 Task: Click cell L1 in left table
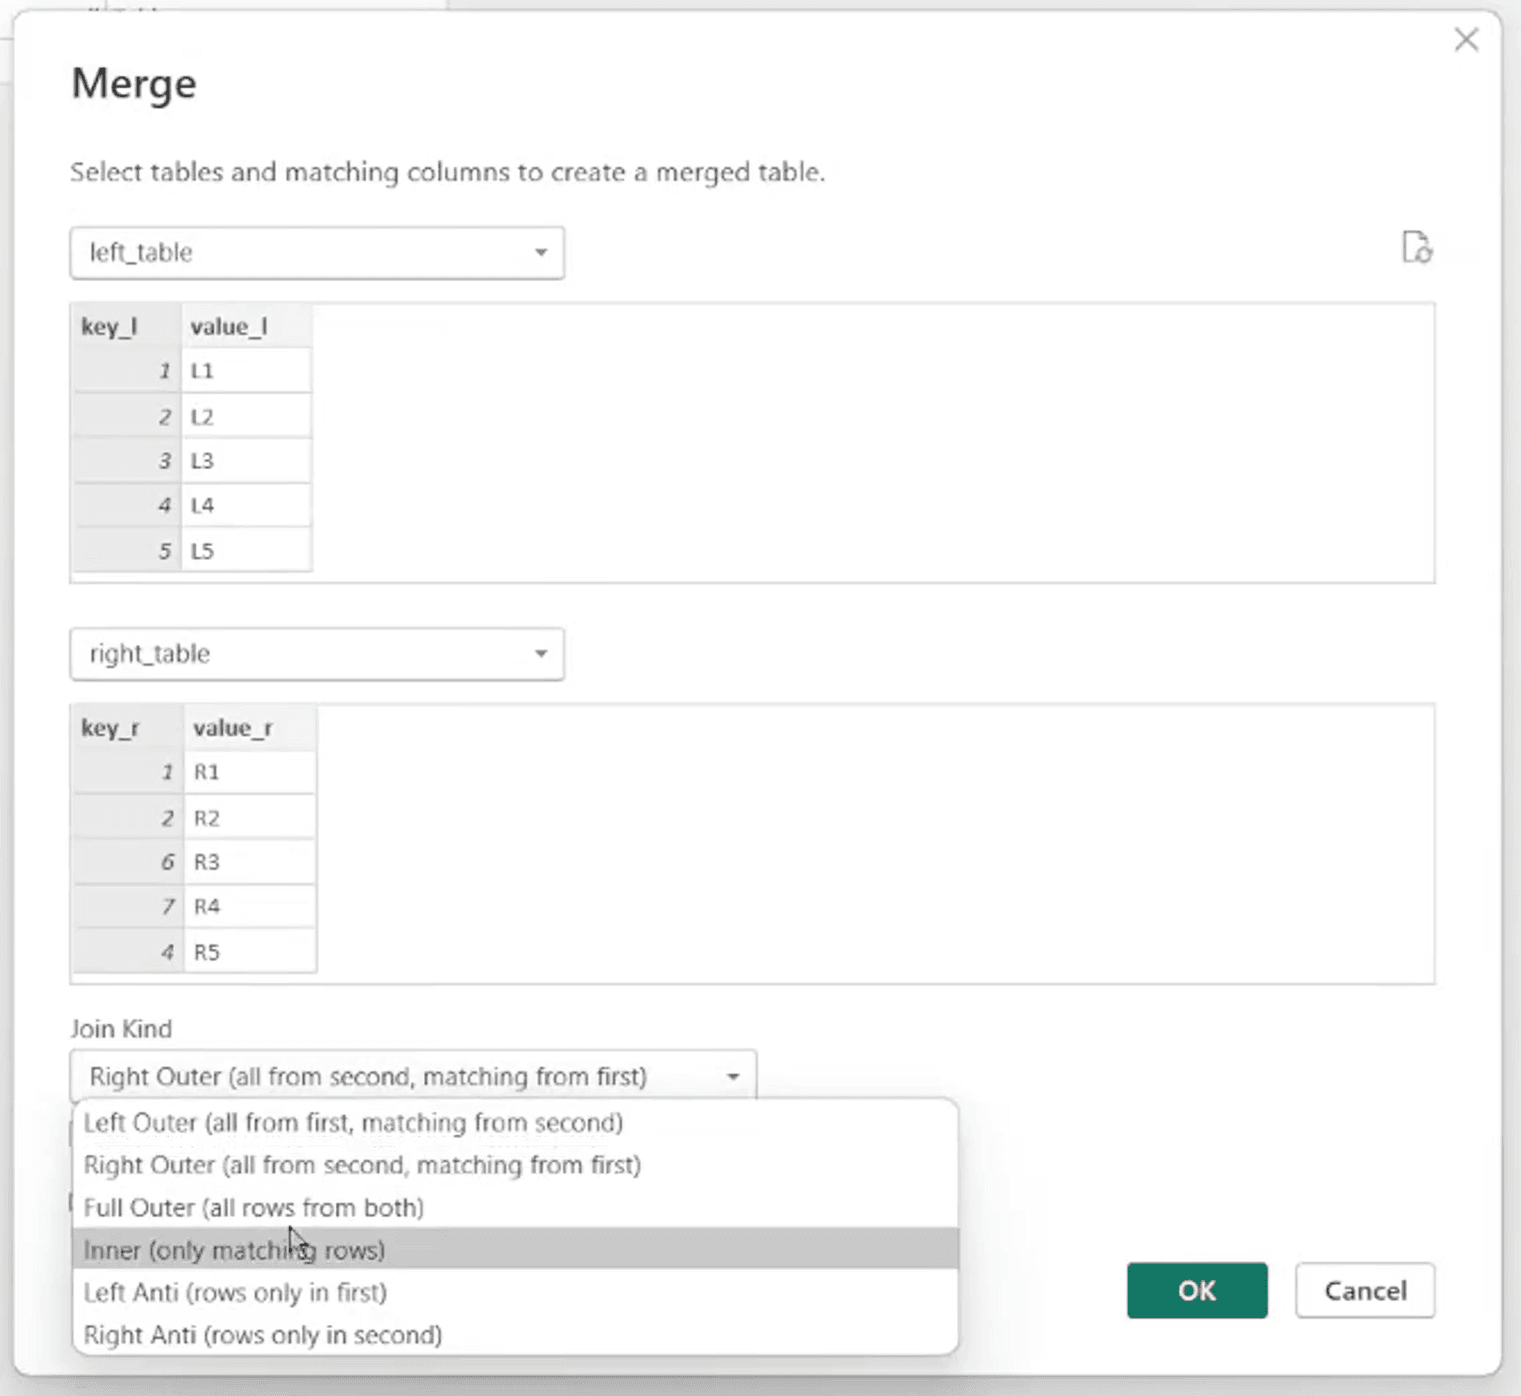pyautogui.click(x=246, y=371)
